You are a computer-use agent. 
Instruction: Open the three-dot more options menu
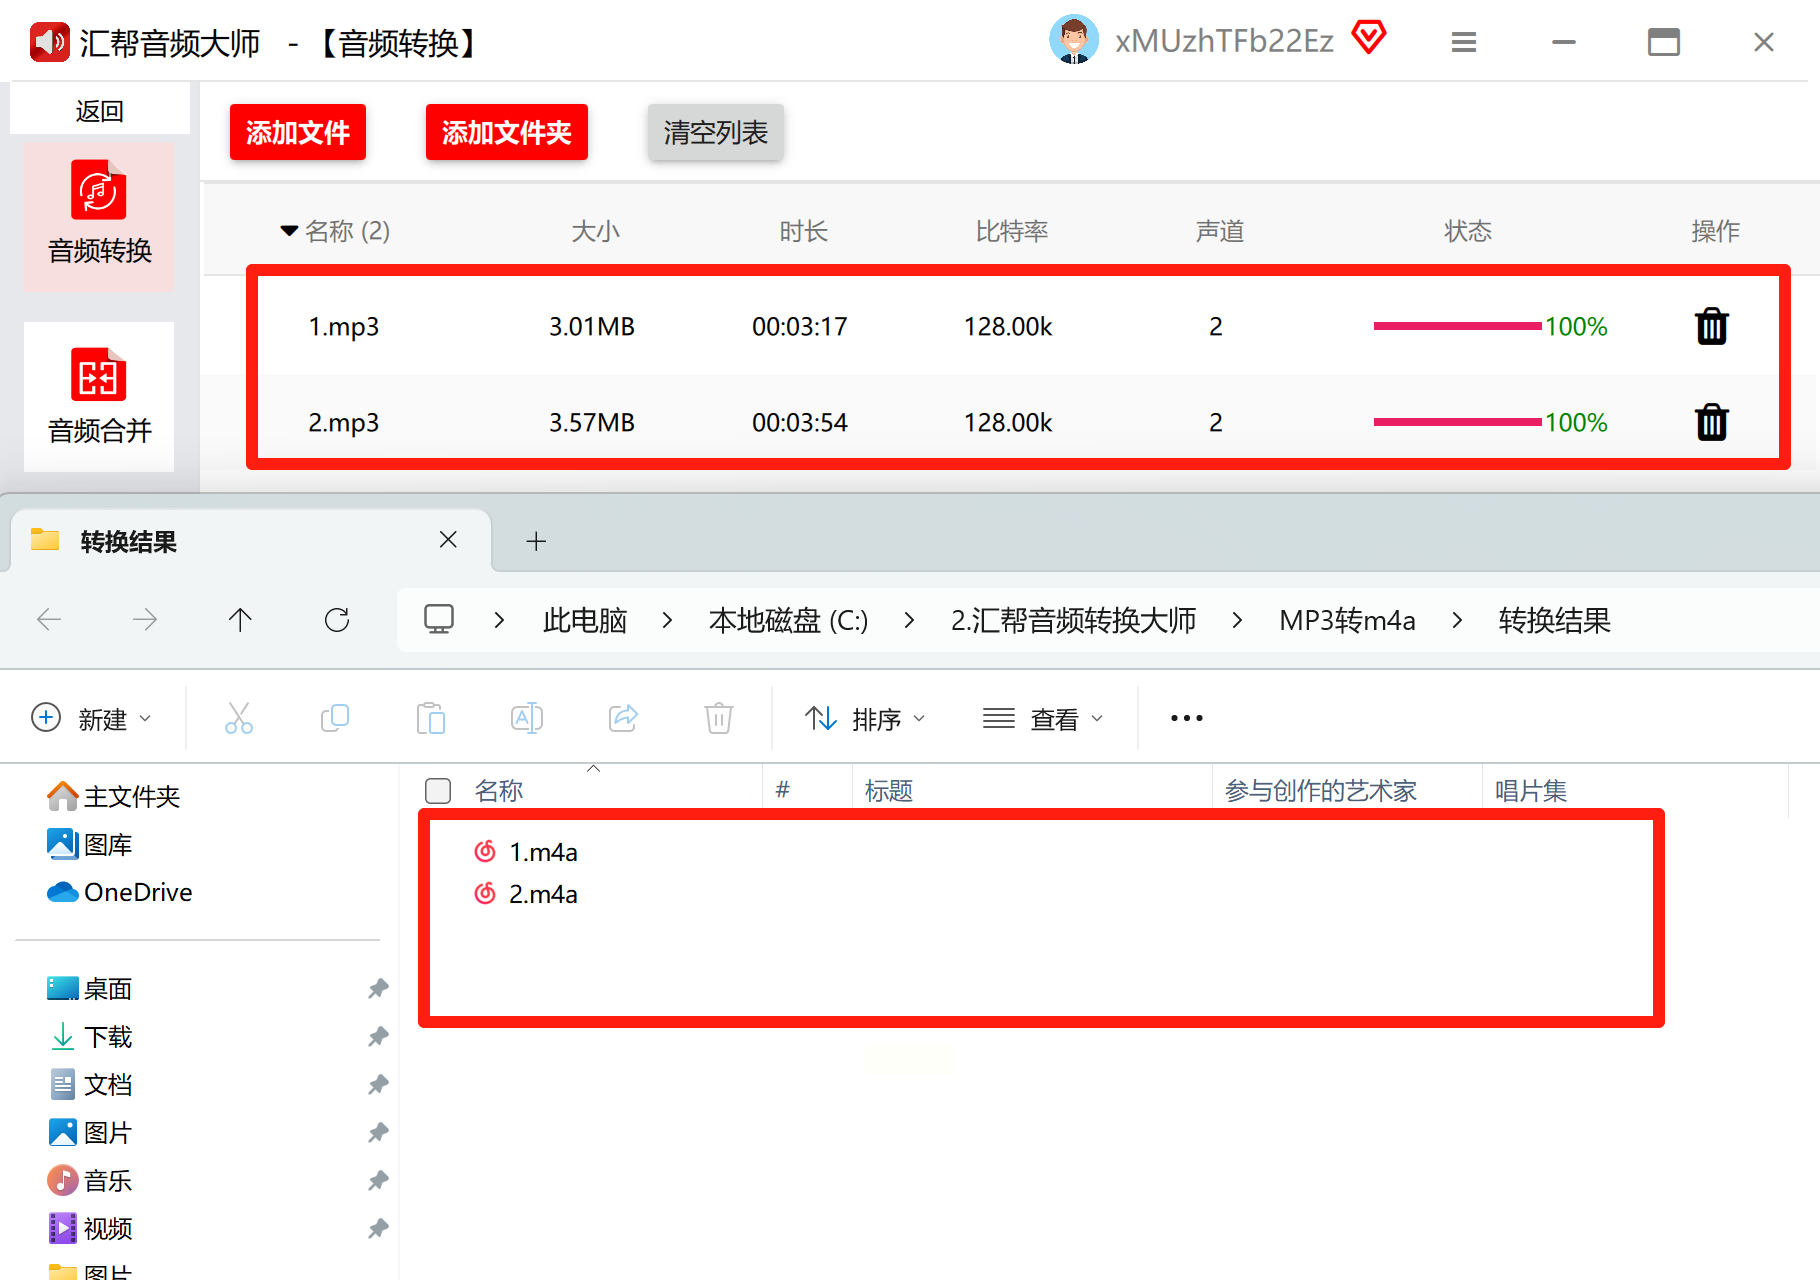[x=1187, y=718]
